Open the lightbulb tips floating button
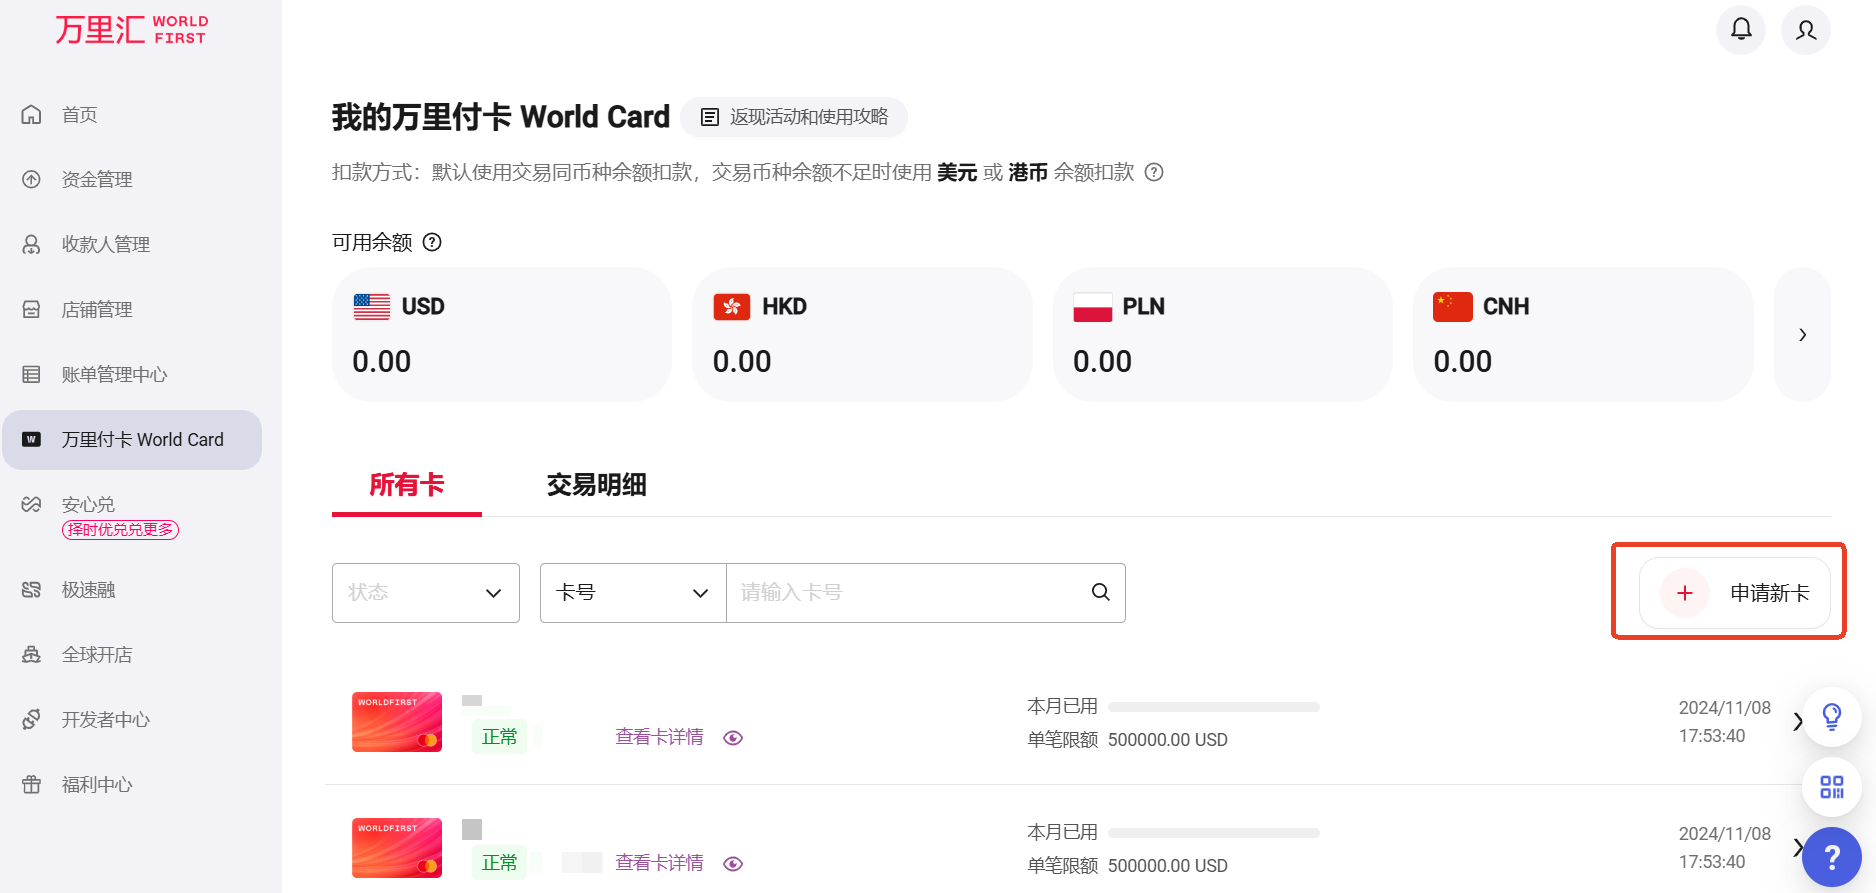 (x=1831, y=716)
